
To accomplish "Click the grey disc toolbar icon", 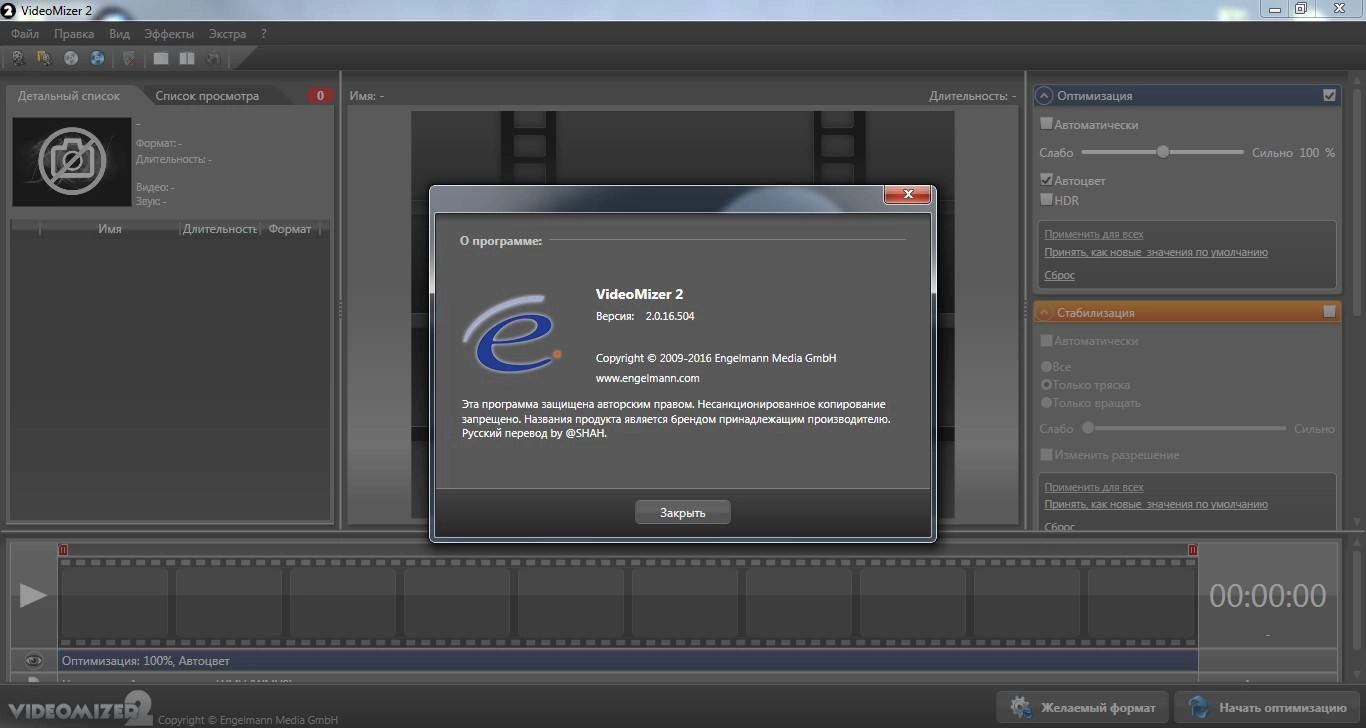I will tap(71, 58).
